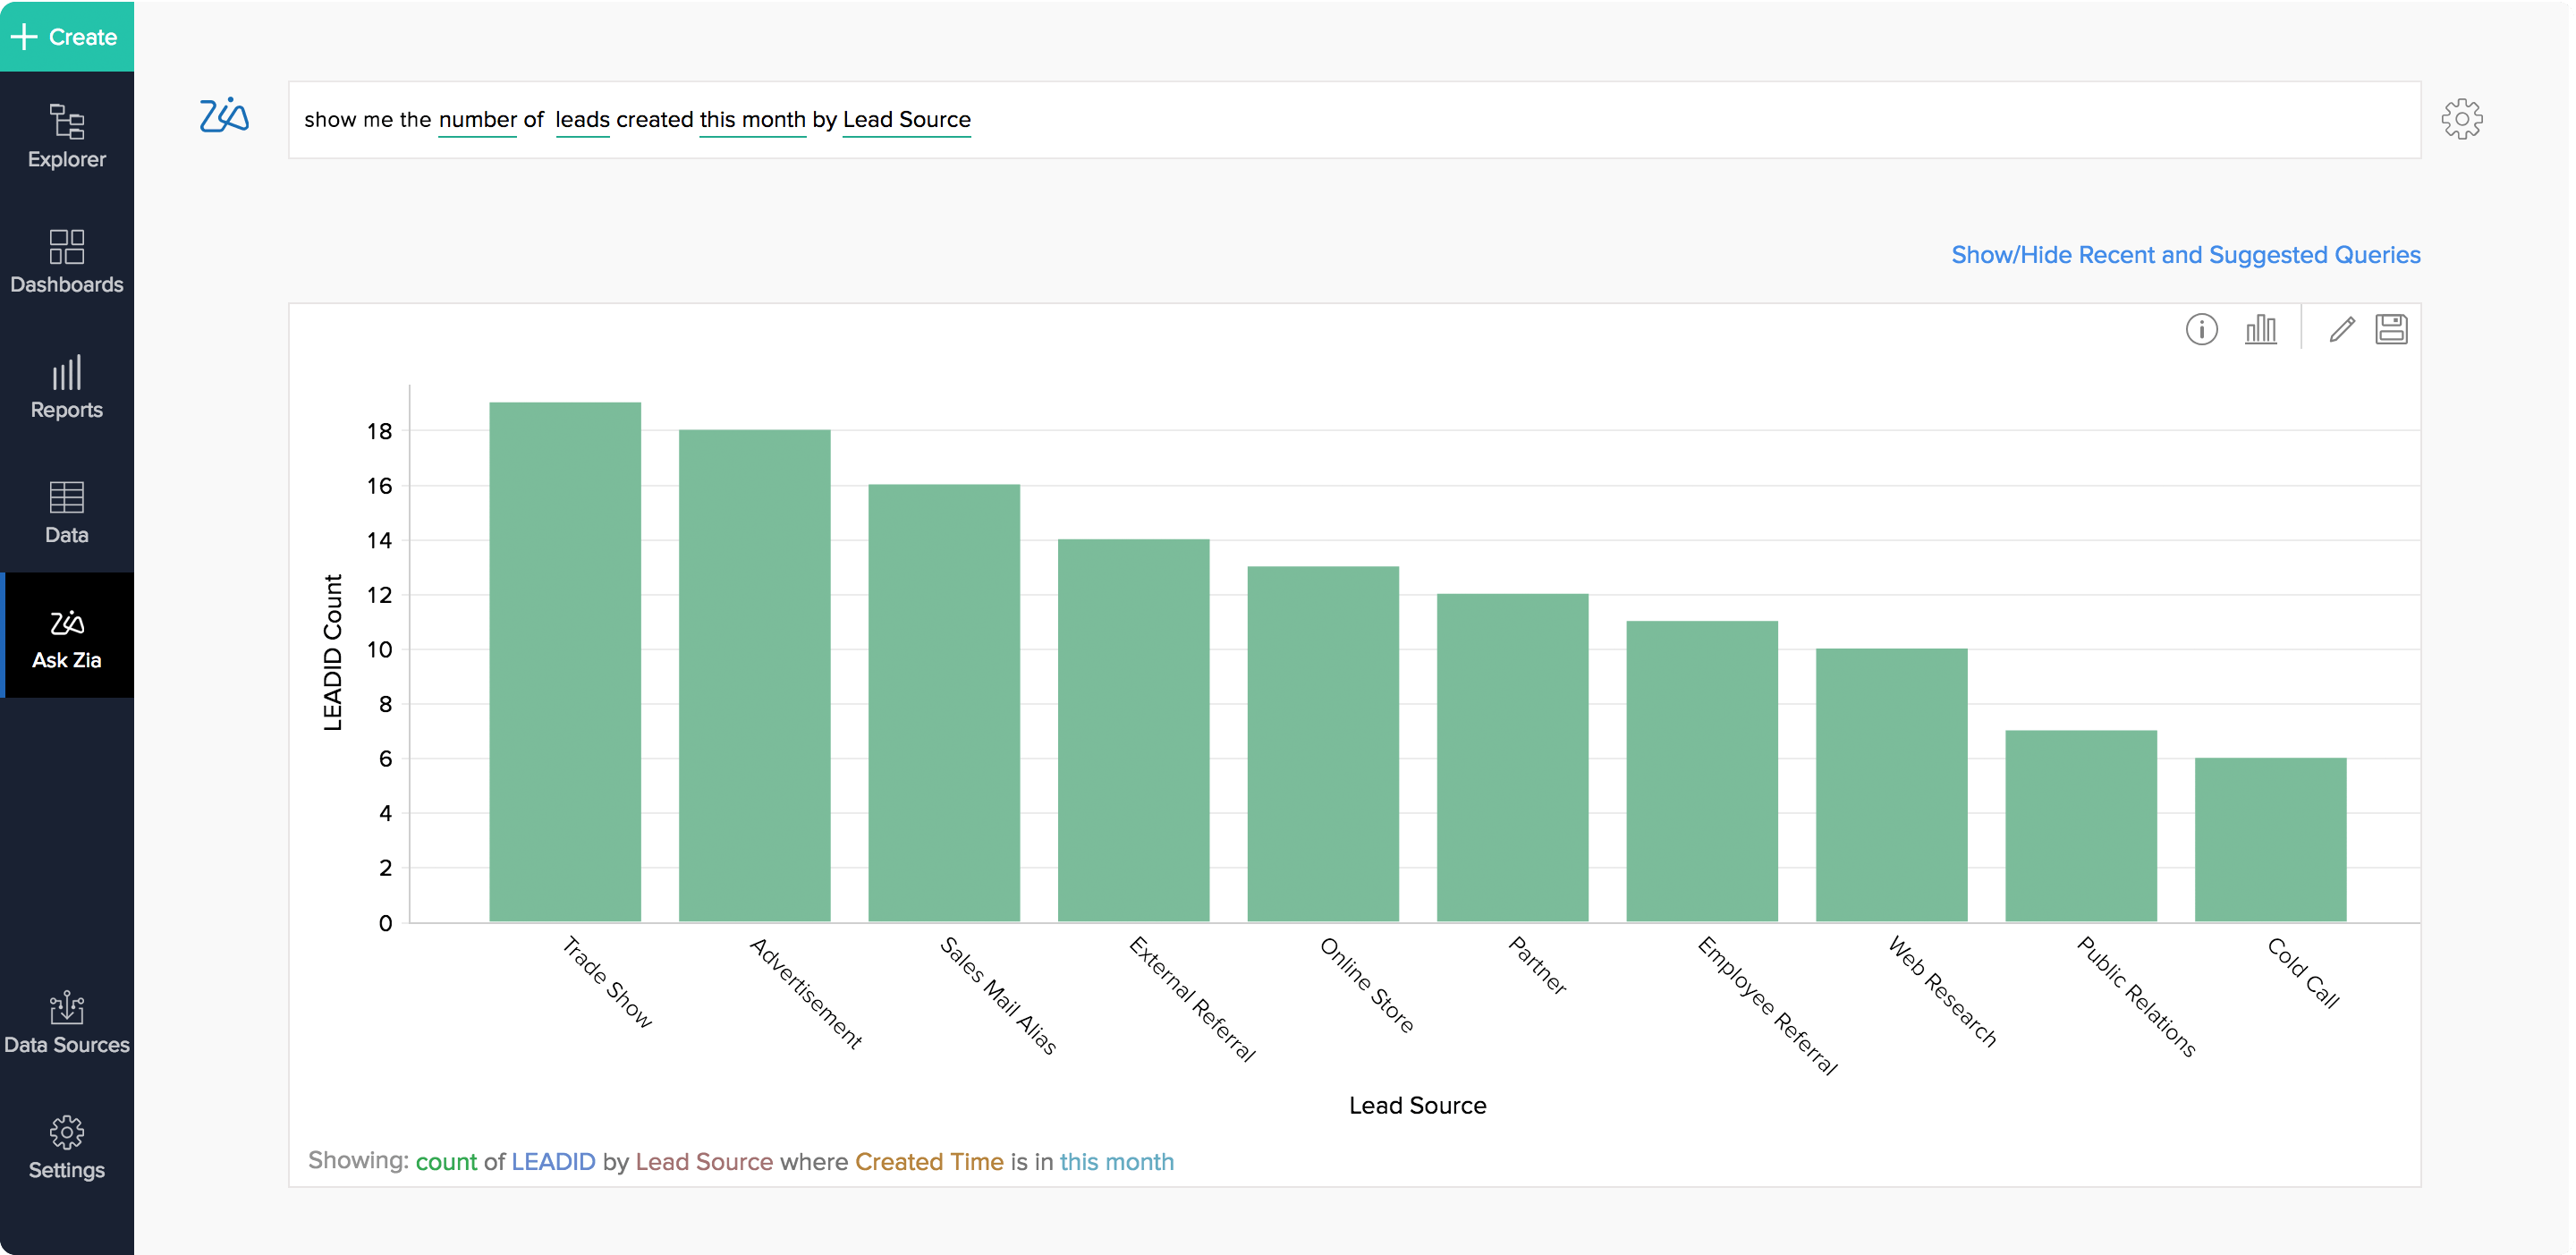The height and width of the screenshot is (1255, 2576).
Task: Click inside the Zia query input field
Action: 1600,120
